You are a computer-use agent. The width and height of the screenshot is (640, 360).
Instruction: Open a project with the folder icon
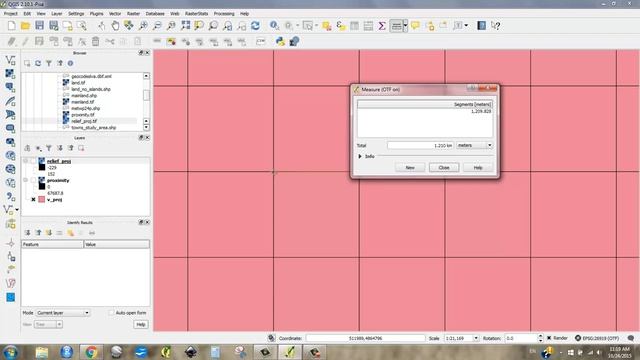25,26
